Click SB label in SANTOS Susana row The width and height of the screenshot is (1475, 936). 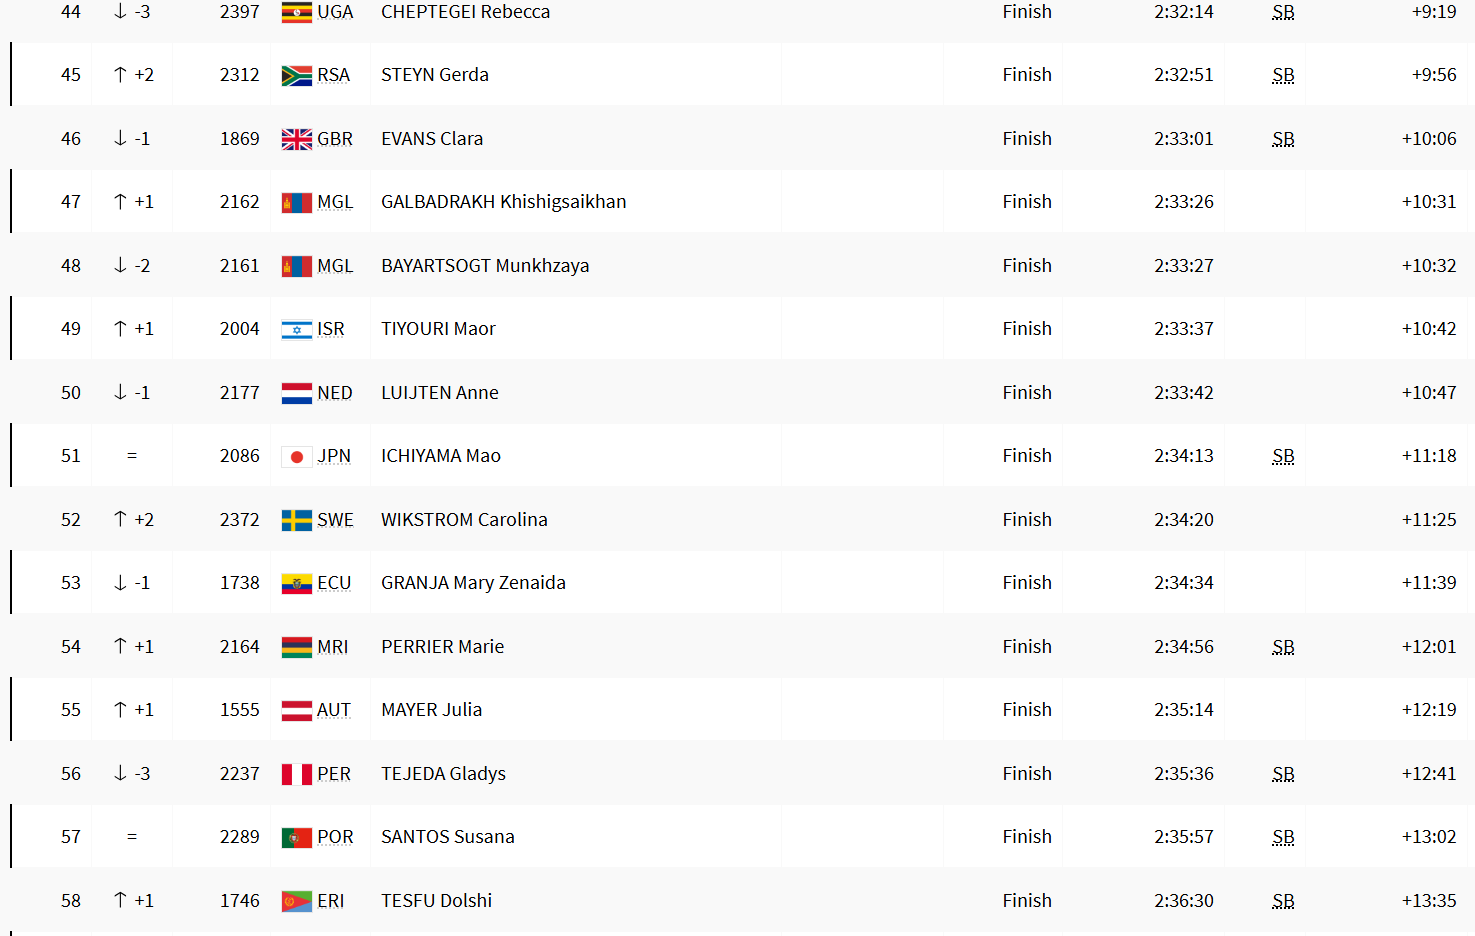tap(1283, 837)
